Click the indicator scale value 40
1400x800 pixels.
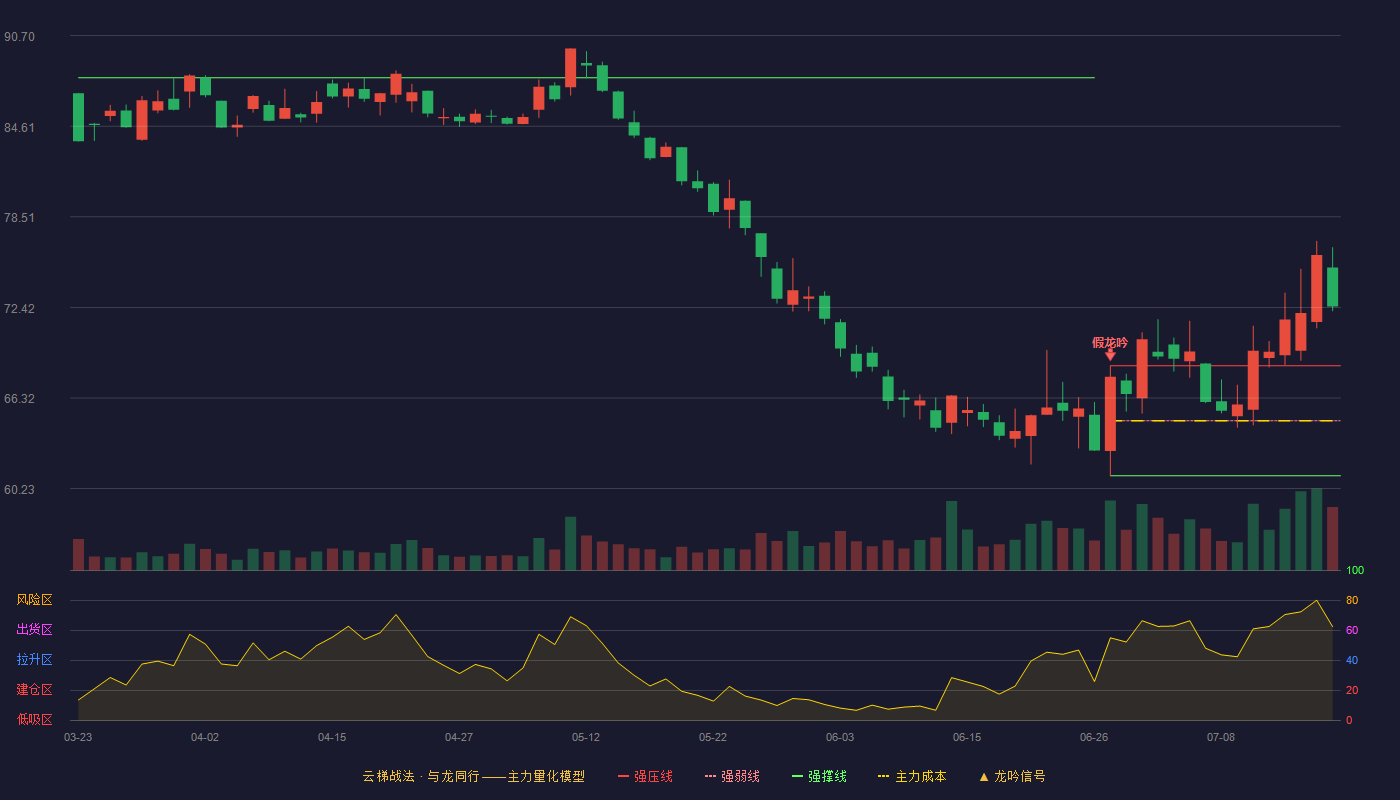point(1352,660)
